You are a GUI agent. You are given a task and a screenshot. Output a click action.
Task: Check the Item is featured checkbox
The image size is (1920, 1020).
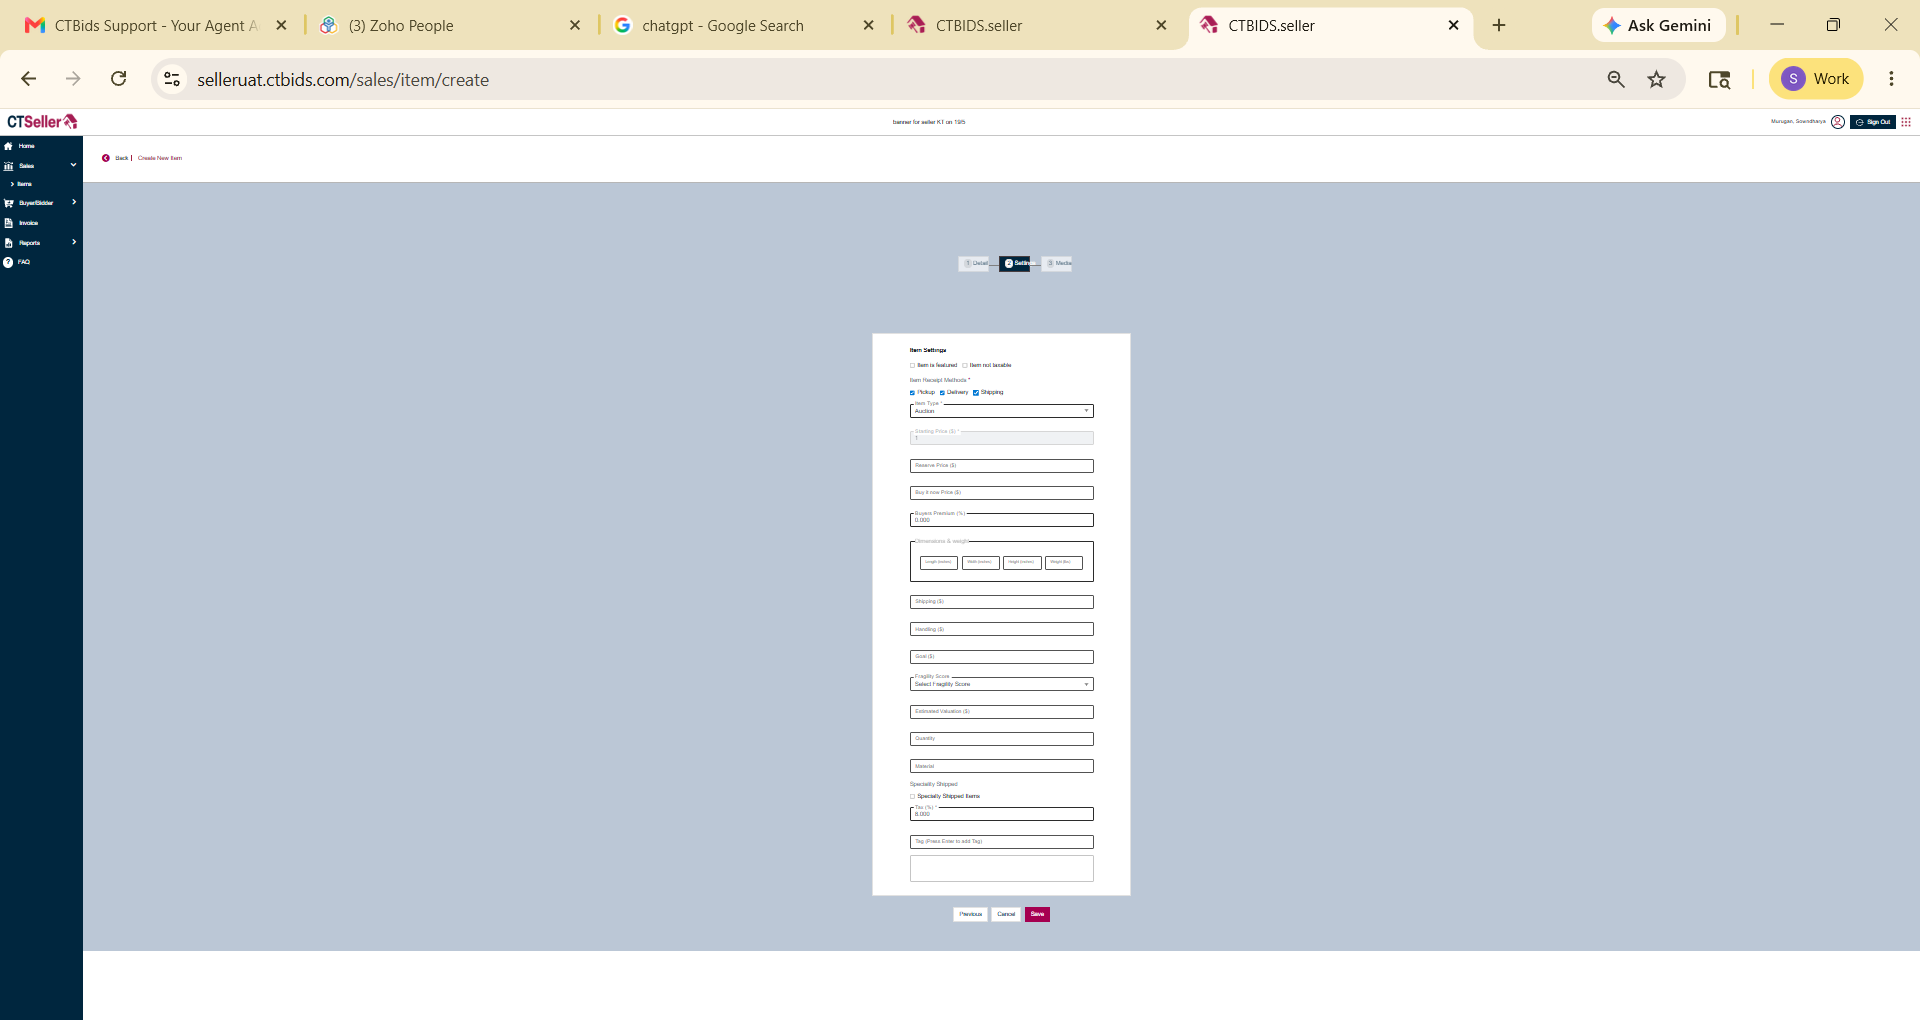pyautogui.click(x=913, y=366)
